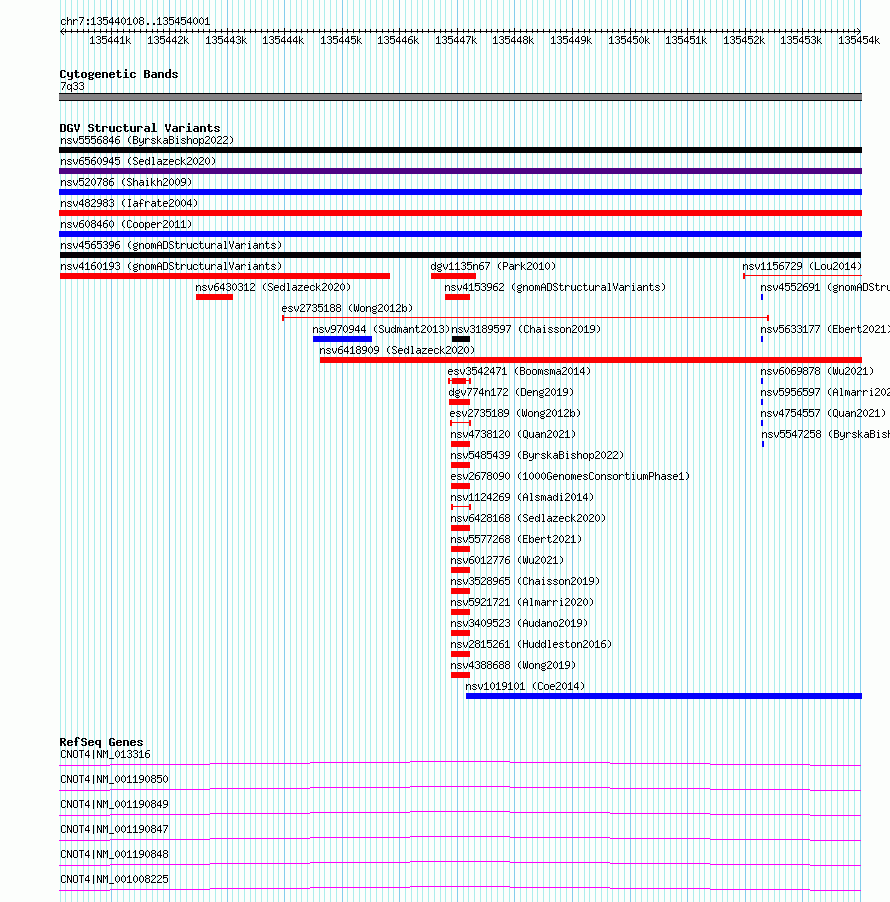
Task: Open the CNOT4|NM_001190848 transcript label
Action: (114, 854)
